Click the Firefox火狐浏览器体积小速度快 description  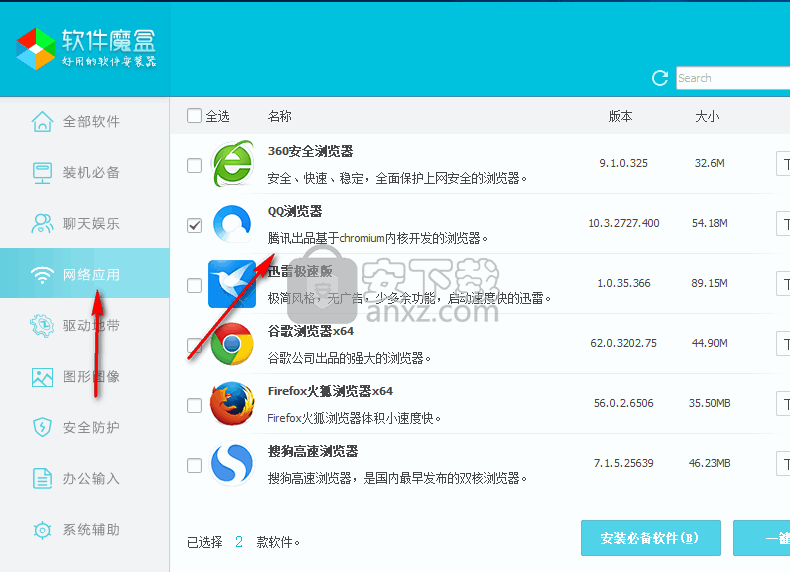[x=354, y=418]
